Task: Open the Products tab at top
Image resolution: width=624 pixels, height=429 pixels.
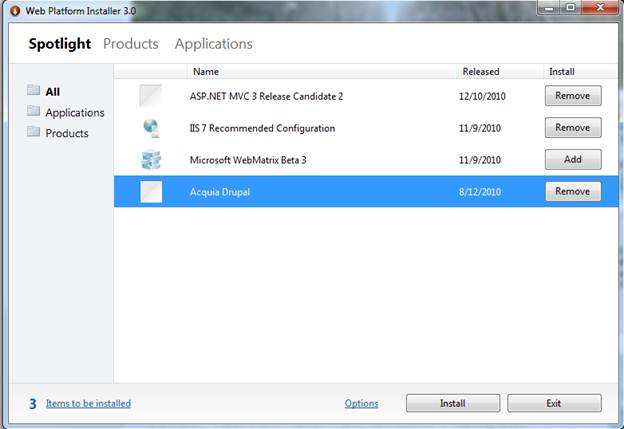Action: 131,43
